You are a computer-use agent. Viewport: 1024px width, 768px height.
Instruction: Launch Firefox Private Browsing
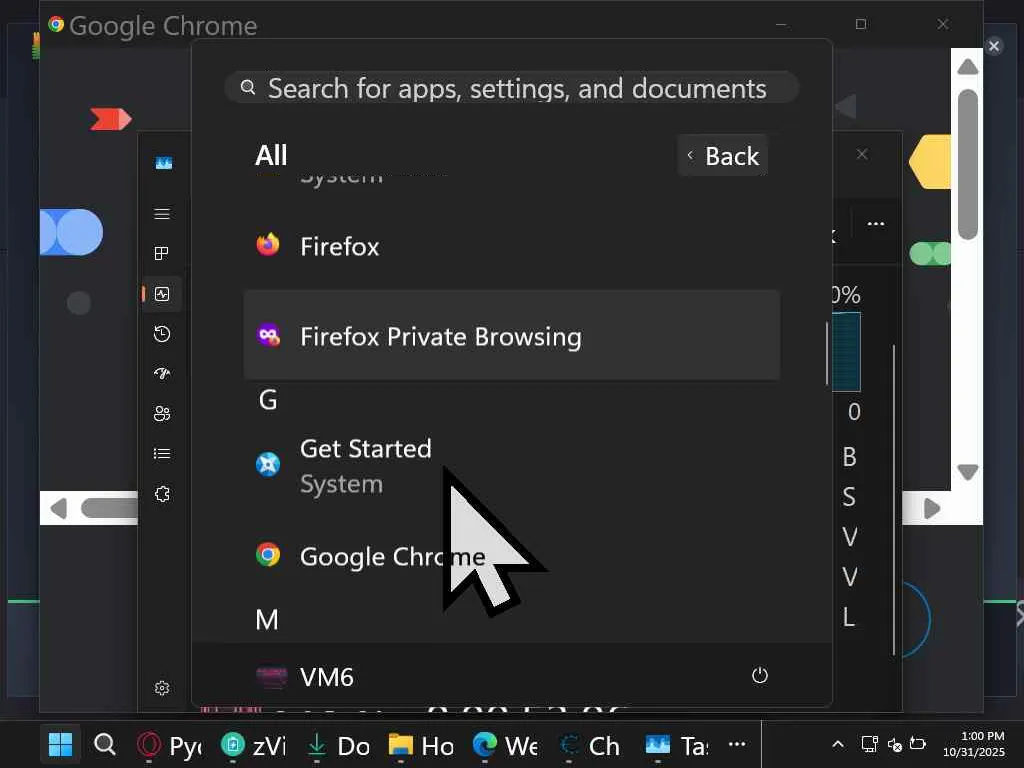(511, 336)
